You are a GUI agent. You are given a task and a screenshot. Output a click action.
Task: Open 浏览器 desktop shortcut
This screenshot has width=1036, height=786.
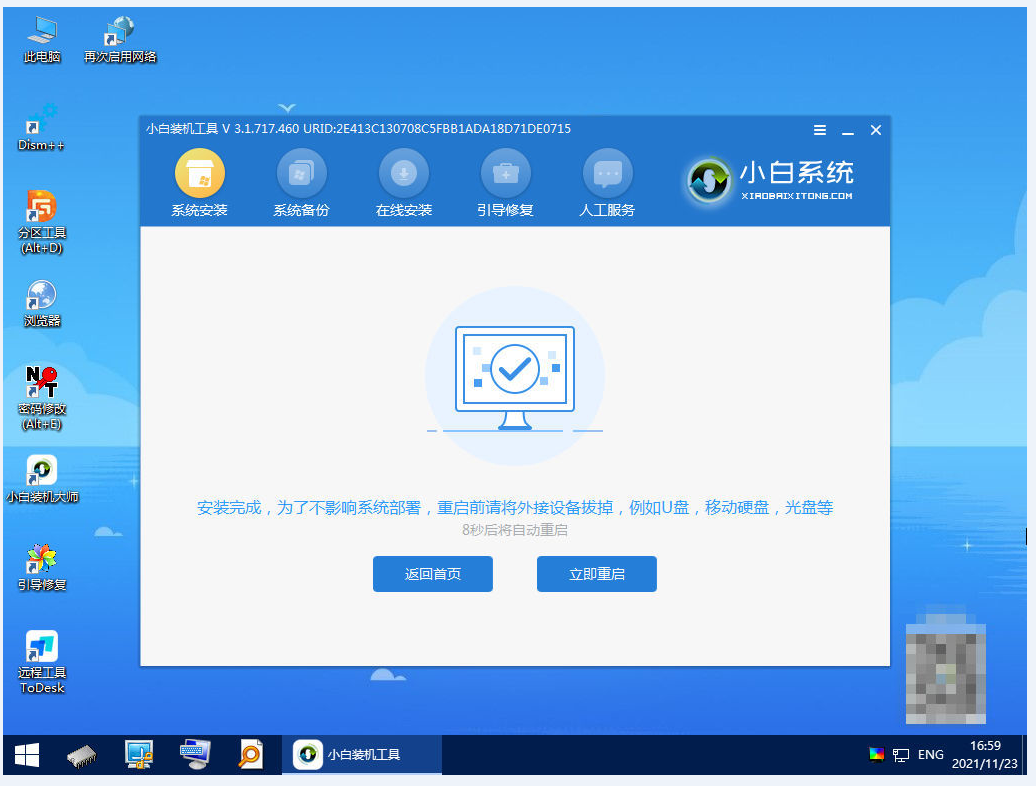[x=42, y=296]
